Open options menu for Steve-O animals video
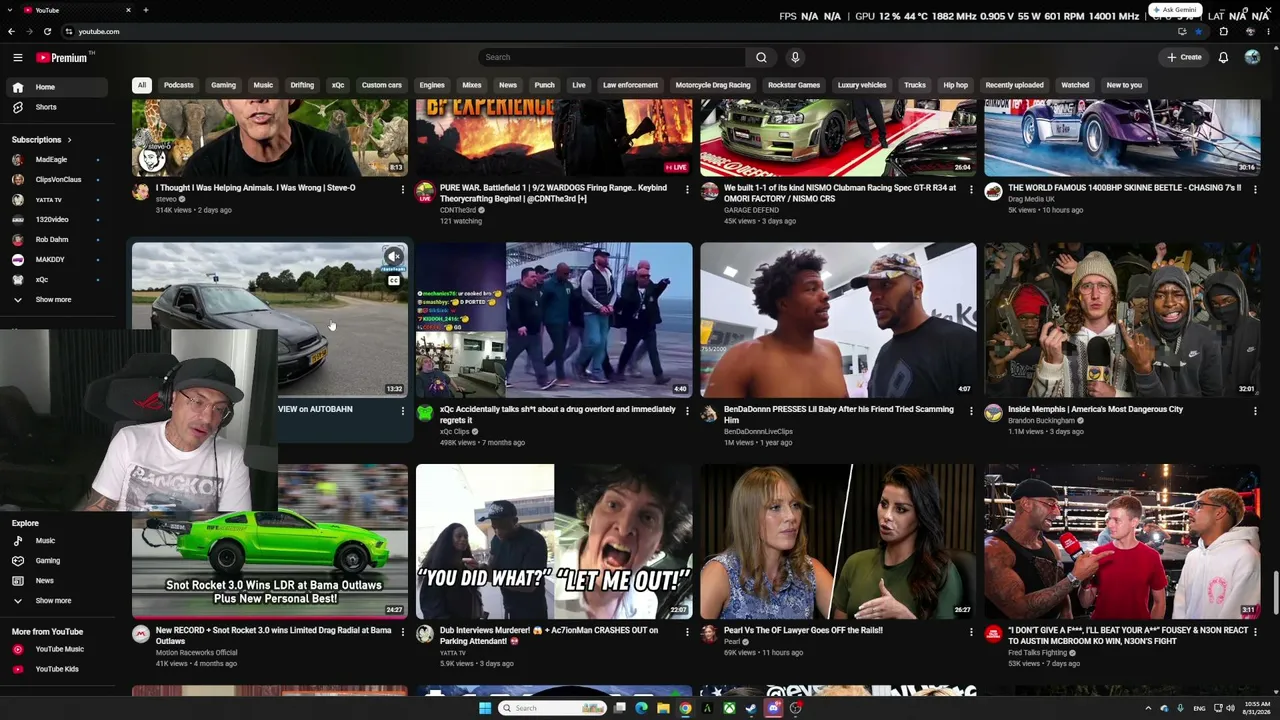The width and height of the screenshot is (1280, 720). click(403, 190)
